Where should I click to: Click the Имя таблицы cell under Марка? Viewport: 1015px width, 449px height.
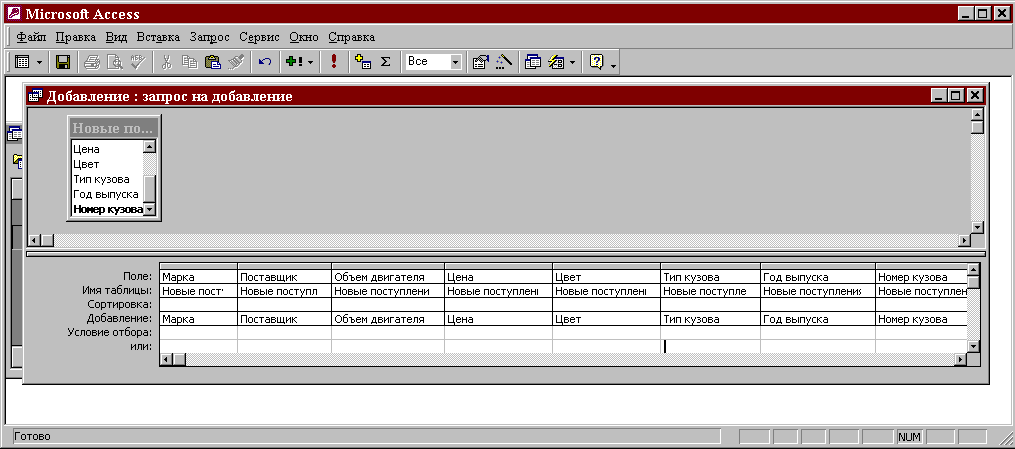point(198,291)
